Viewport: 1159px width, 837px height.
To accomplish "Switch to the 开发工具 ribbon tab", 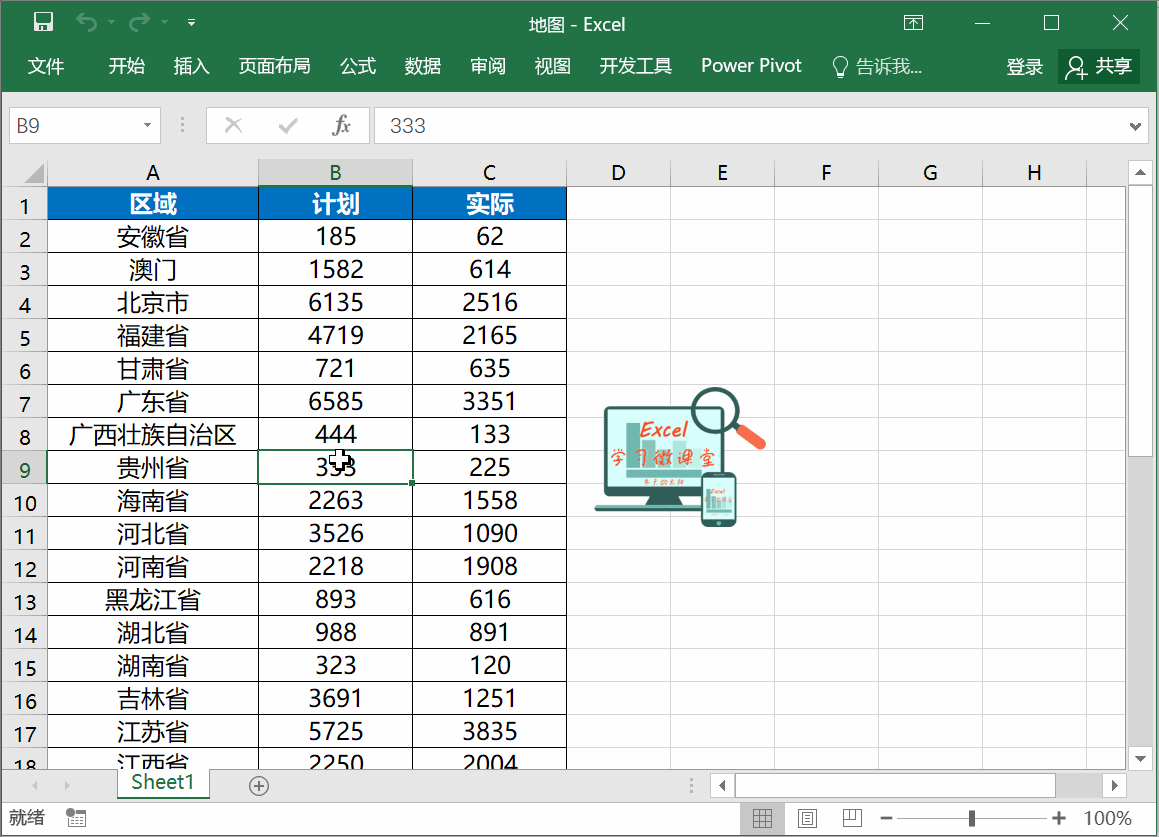I will pos(636,67).
